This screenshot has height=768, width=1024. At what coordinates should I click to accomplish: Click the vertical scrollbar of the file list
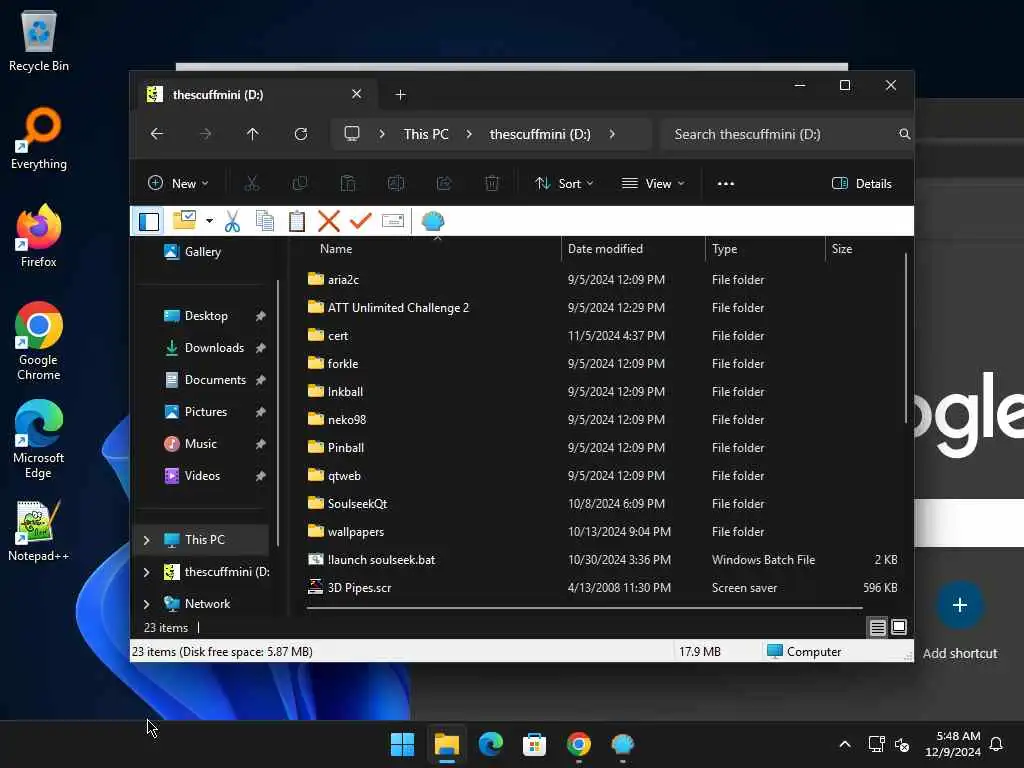click(906, 340)
